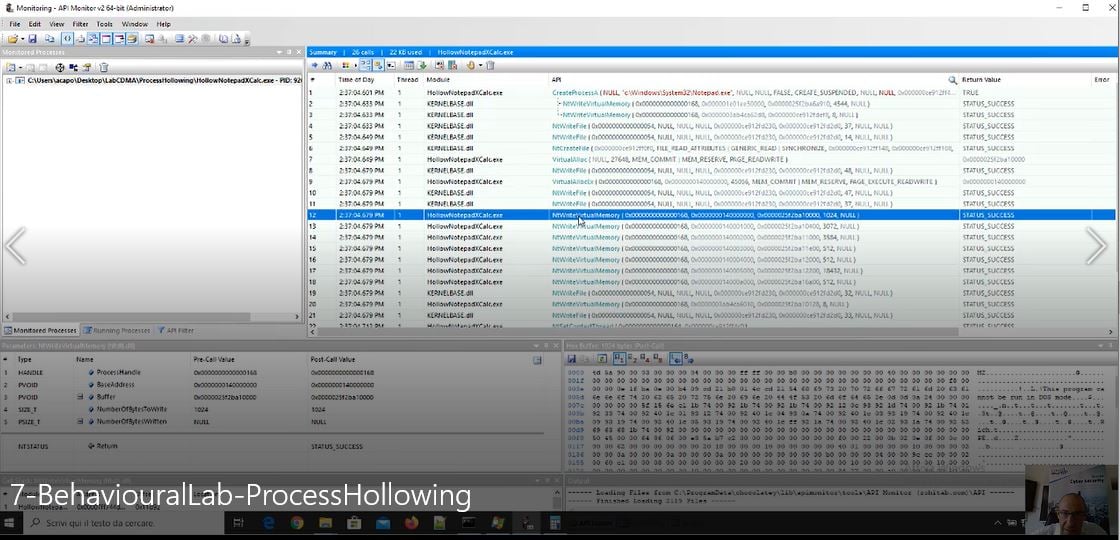The width and height of the screenshot is (1120, 540).
Task: Click the Windows Start button
Action: tap(9, 524)
